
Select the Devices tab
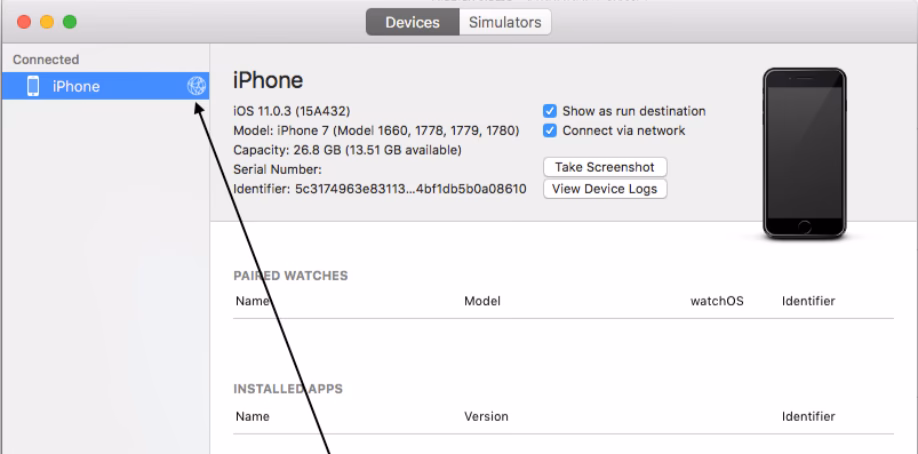pyautogui.click(x=412, y=22)
